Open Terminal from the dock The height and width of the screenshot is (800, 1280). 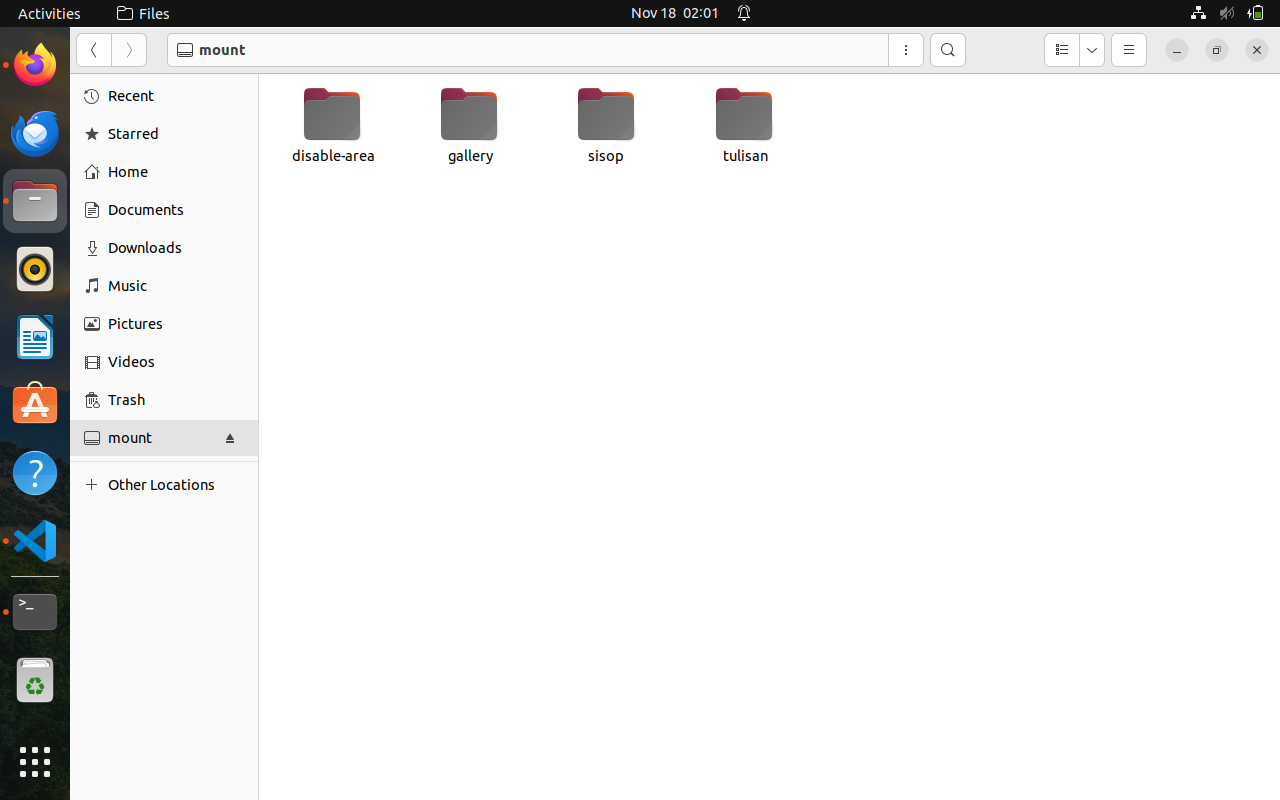pos(35,611)
